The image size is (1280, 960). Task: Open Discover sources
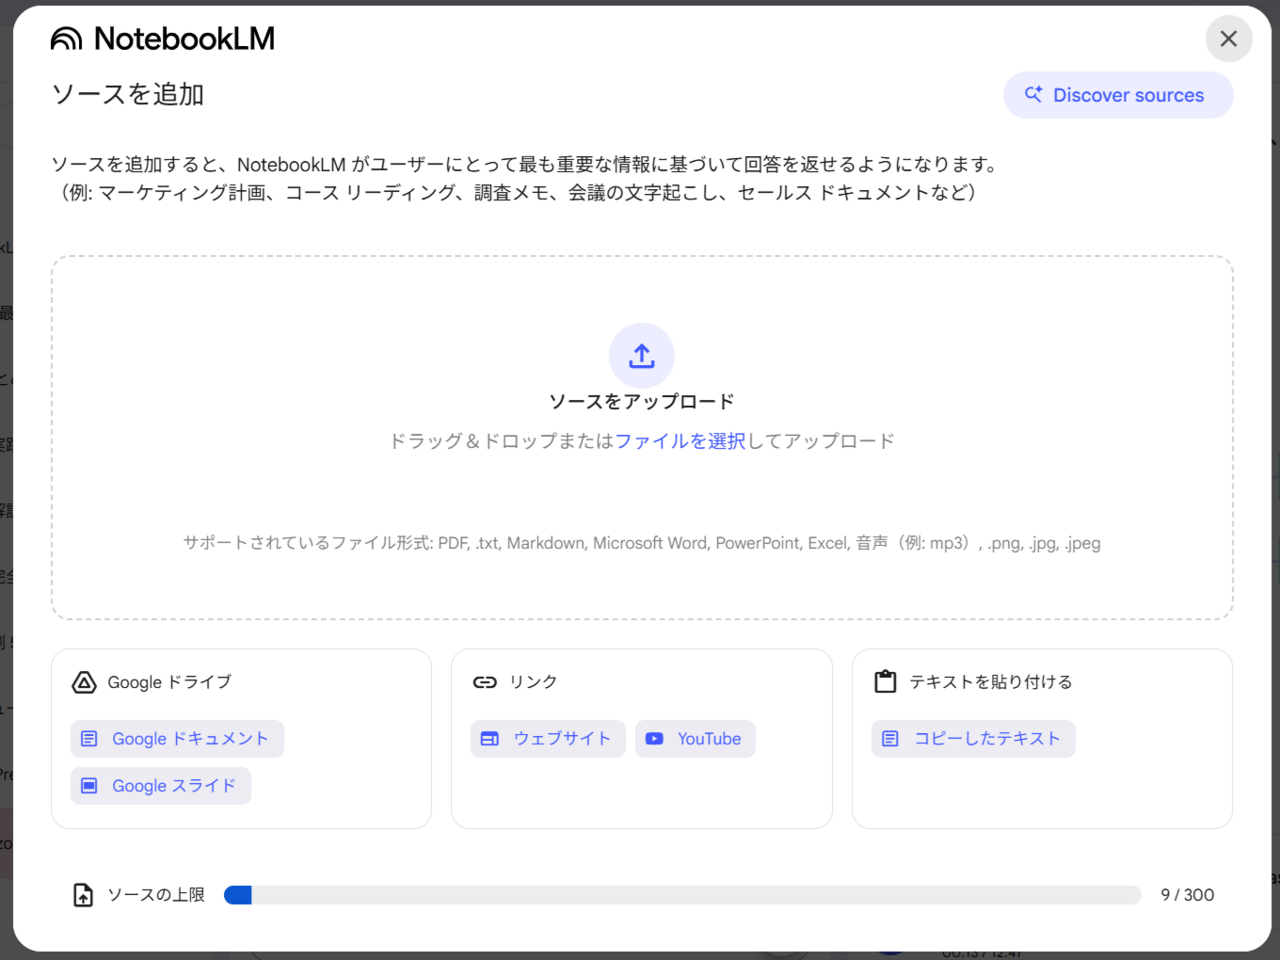pyautogui.click(x=1117, y=95)
